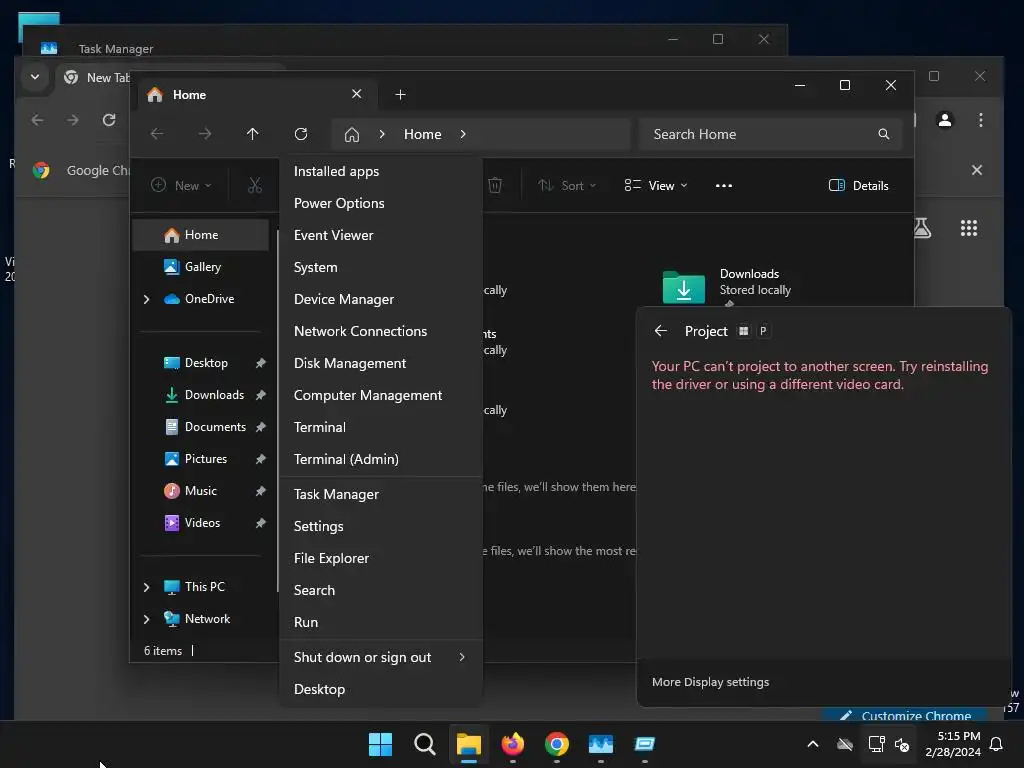Viewport: 1024px width, 768px height.
Task: Click the File Explorer forward arrow
Action: click(205, 134)
